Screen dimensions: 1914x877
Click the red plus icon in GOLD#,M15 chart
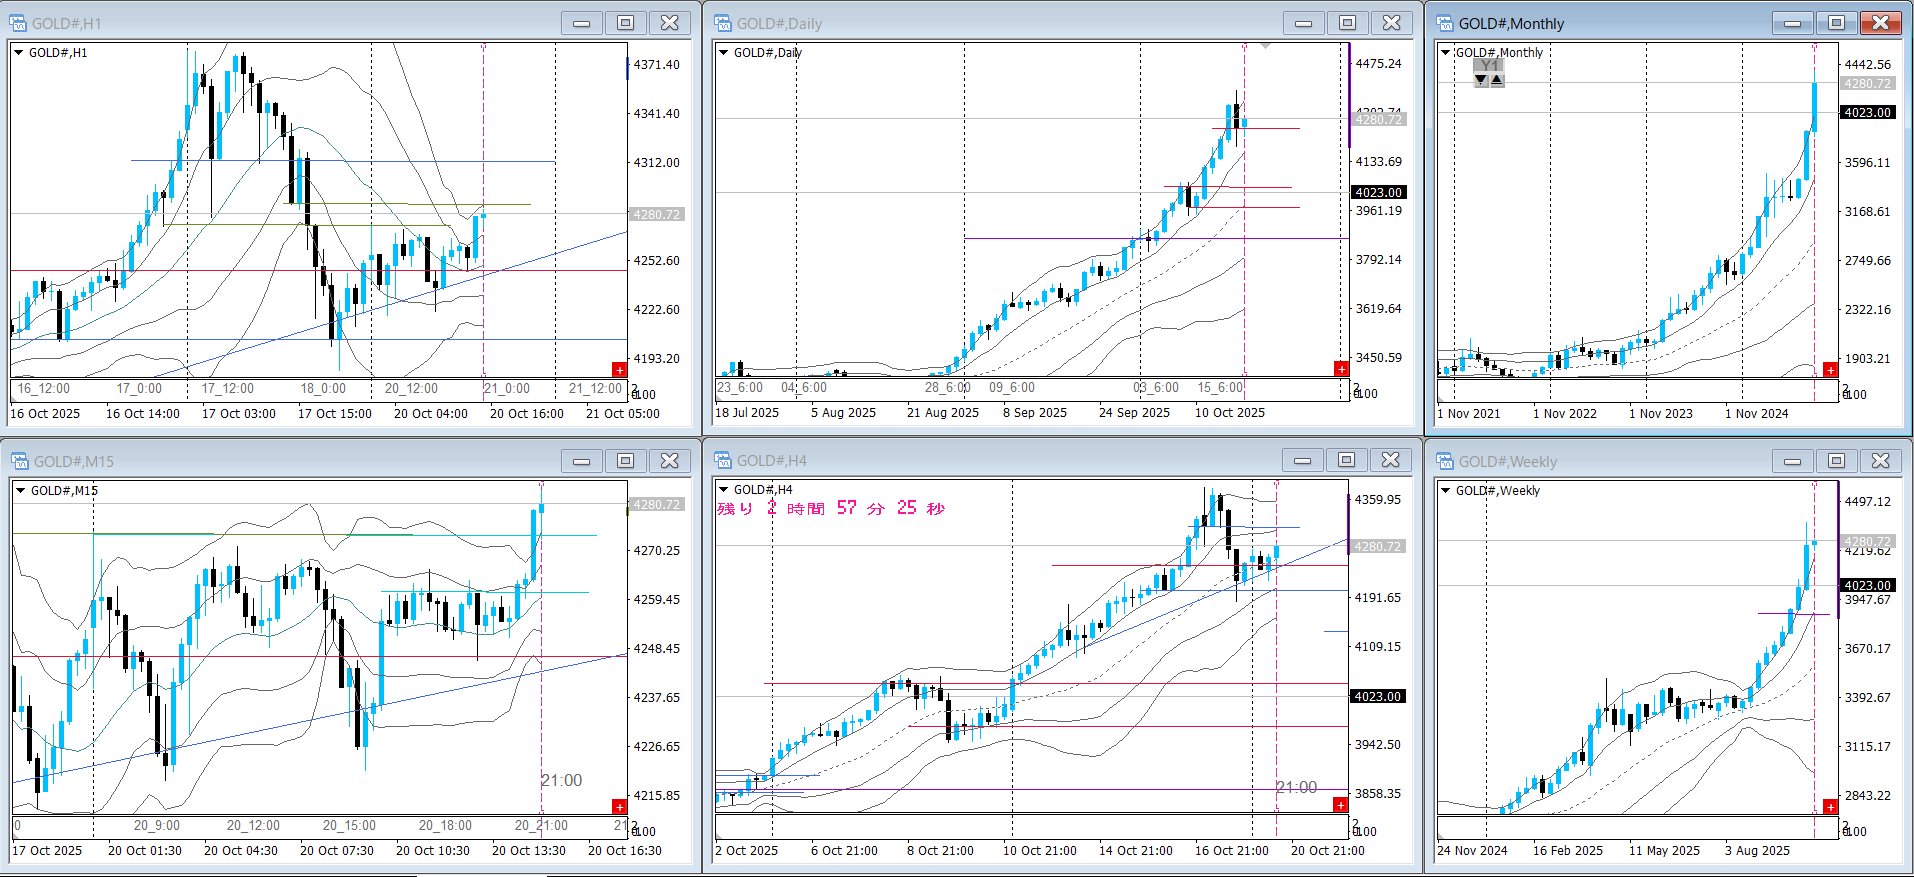[x=619, y=807]
